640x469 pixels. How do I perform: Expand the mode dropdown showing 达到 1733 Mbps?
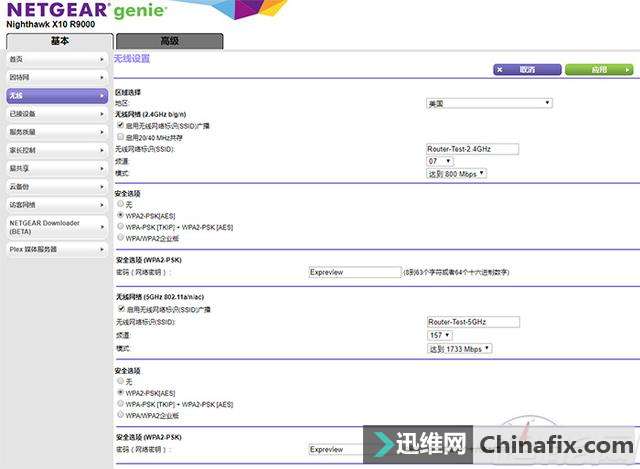click(x=459, y=349)
